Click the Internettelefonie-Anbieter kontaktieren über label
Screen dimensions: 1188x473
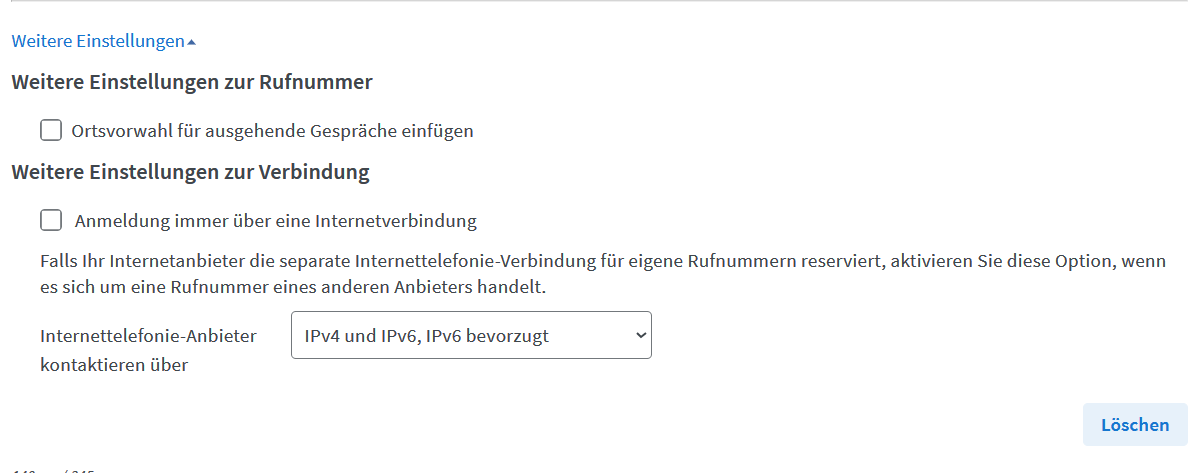(148, 350)
